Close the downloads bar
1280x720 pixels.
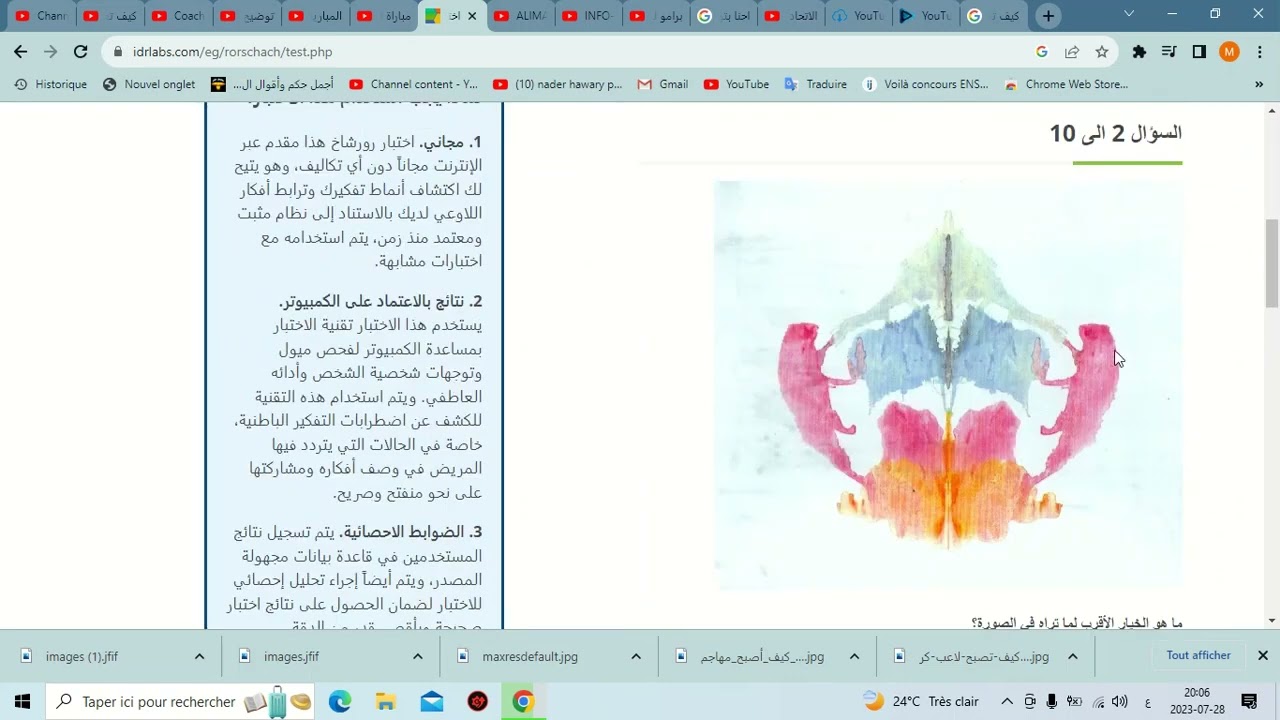pyautogui.click(x=1262, y=656)
